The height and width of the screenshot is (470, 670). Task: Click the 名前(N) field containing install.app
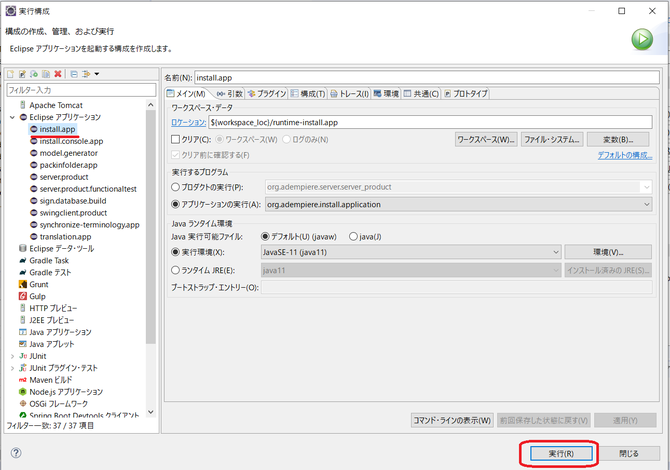(427, 78)
